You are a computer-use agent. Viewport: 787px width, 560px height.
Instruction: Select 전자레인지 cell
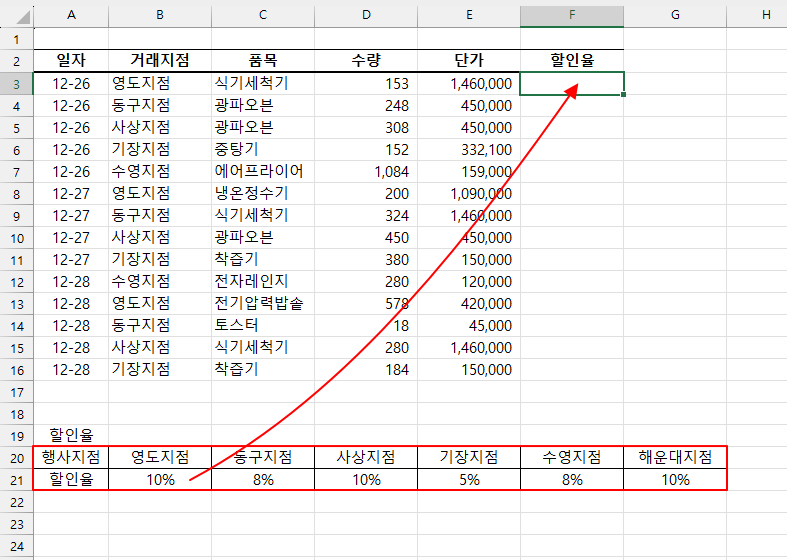click(x=263, y=282)
